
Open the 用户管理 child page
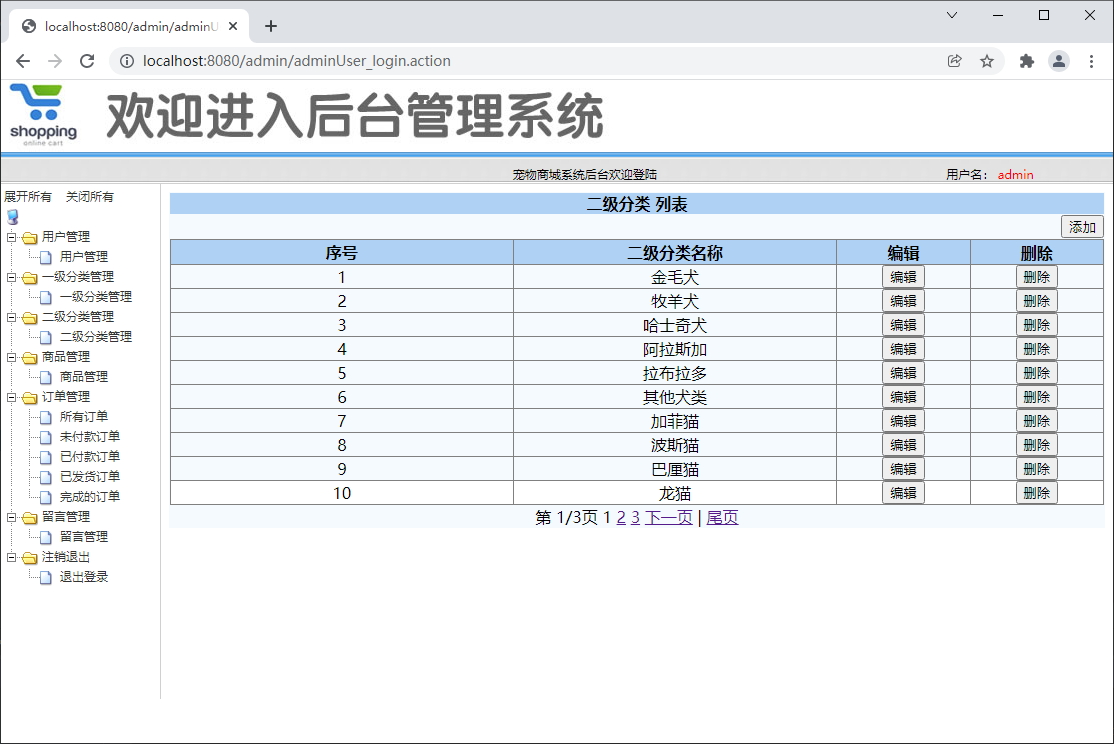coord(84,257)
